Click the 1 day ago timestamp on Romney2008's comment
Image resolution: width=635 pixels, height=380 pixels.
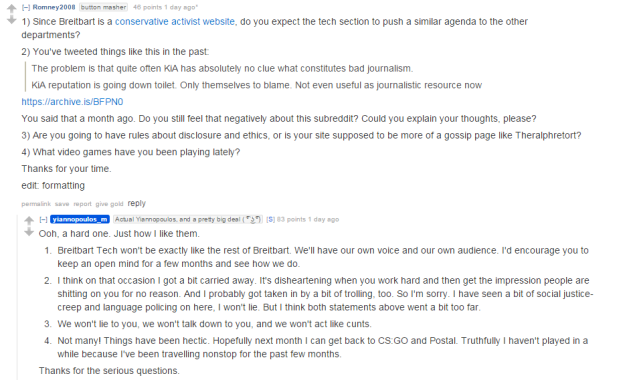[181, 7]
